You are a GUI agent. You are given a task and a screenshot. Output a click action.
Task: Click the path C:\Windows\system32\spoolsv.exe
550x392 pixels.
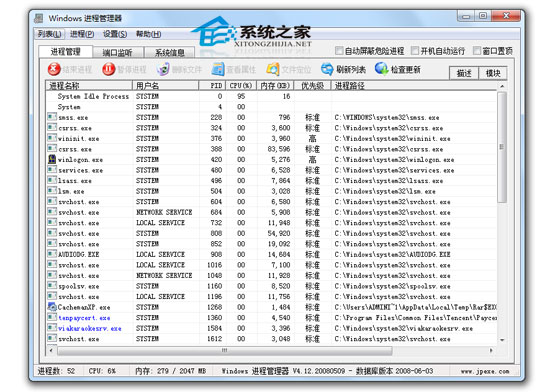[x=392, y=286]
